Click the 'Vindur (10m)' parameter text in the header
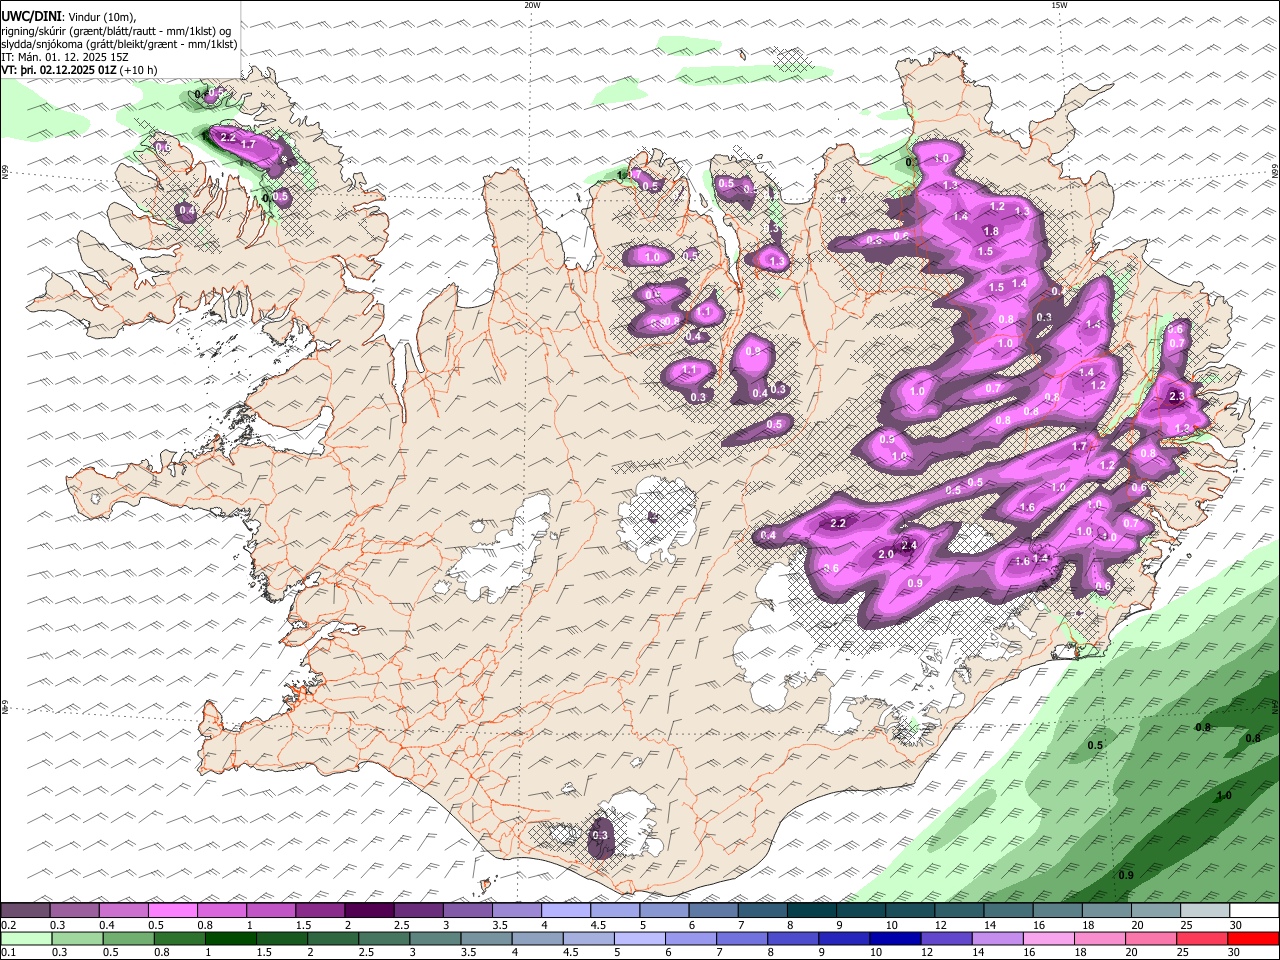Image resolution: width=1280 pixels, height=960 pixels. coord(101,17)
